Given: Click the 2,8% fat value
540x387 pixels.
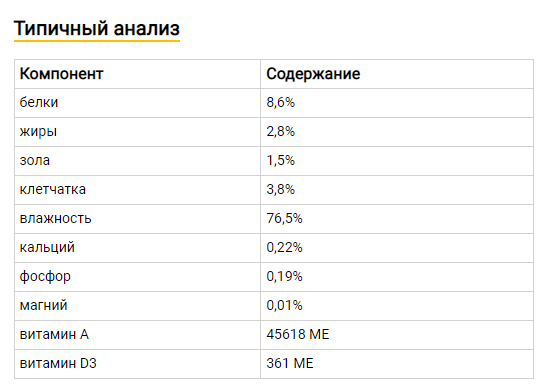Looking at the screenshot, I should [x=281, y=132].
